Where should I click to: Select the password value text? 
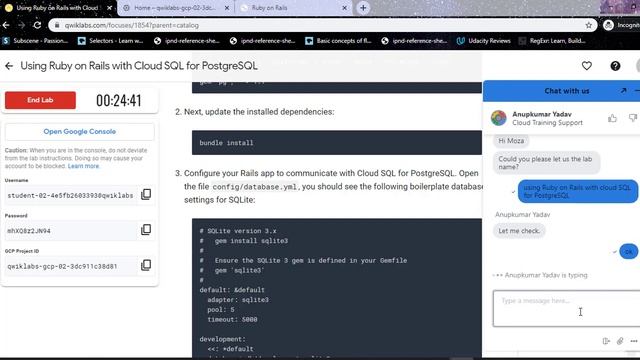[29, 231]
